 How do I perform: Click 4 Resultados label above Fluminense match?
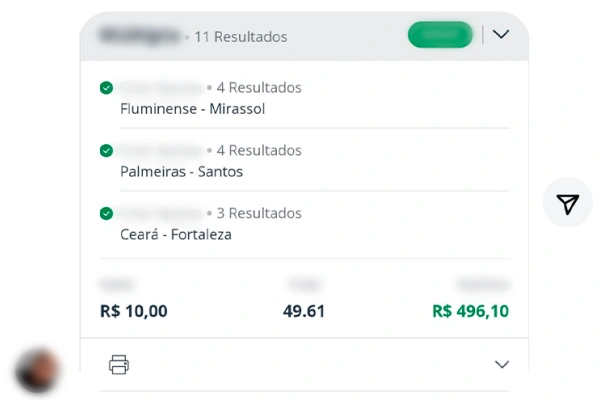(x=259, y=88)
